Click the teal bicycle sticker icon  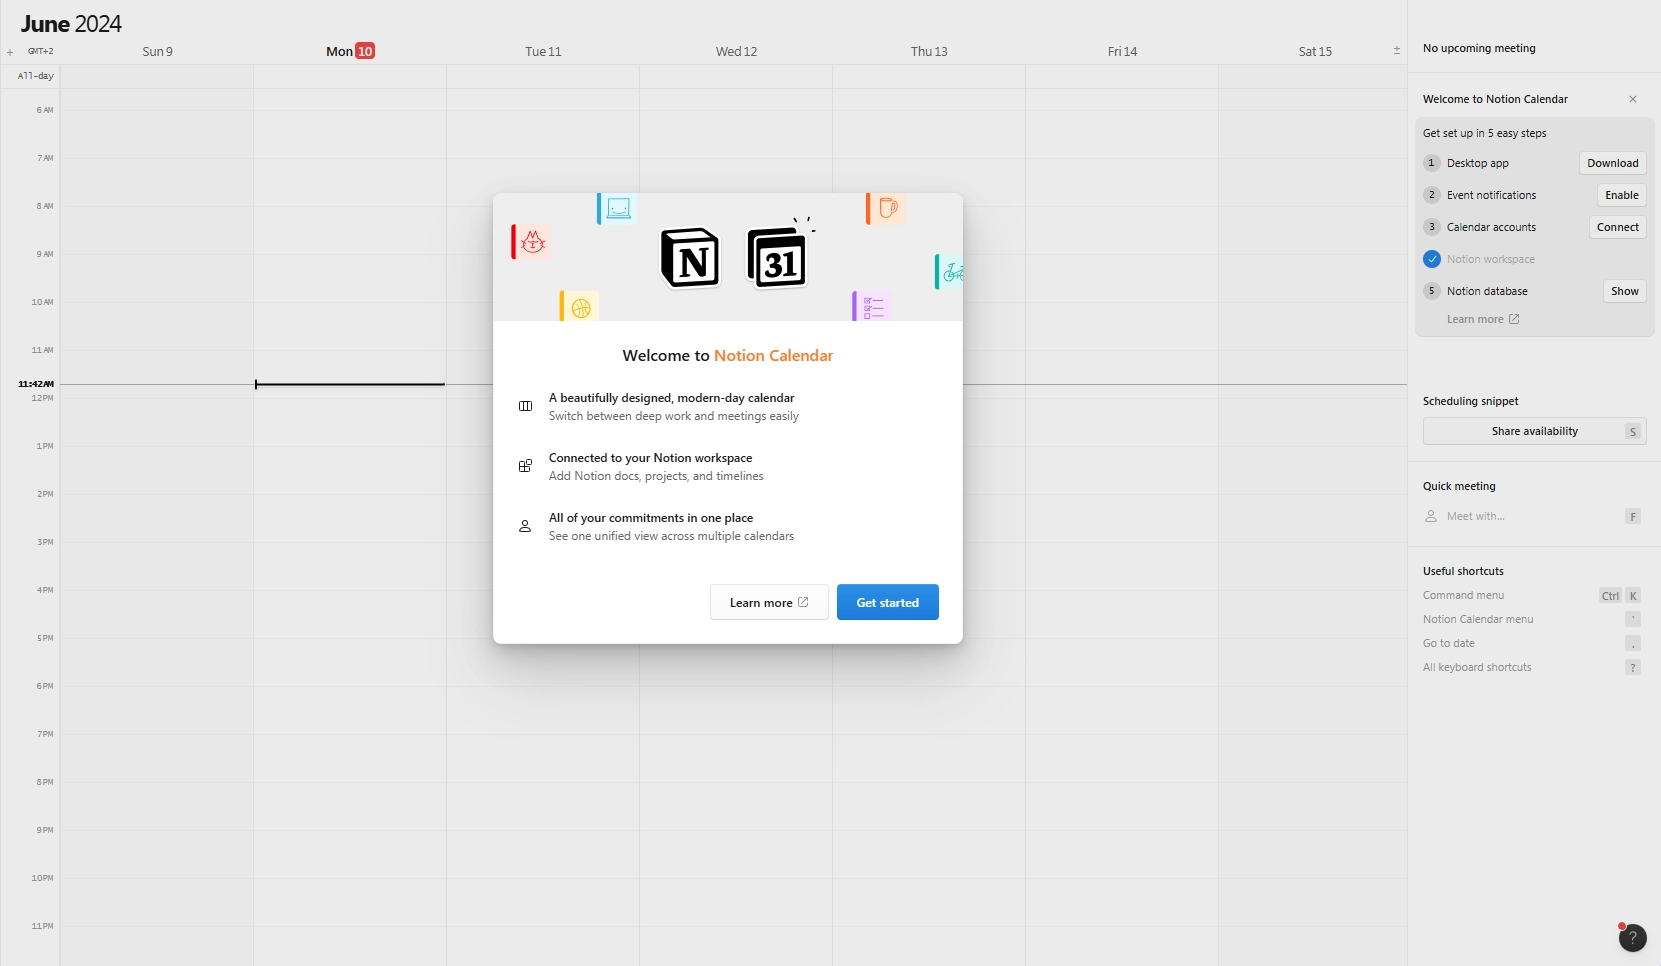[950, 271]
